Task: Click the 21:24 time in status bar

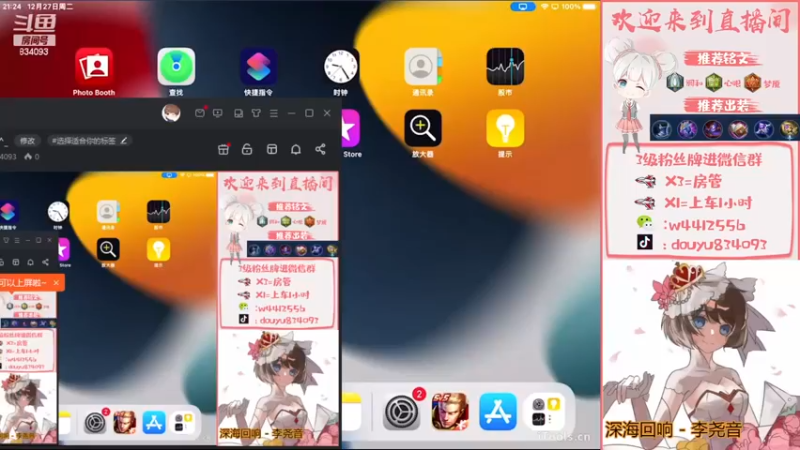Action: [12, 7]
